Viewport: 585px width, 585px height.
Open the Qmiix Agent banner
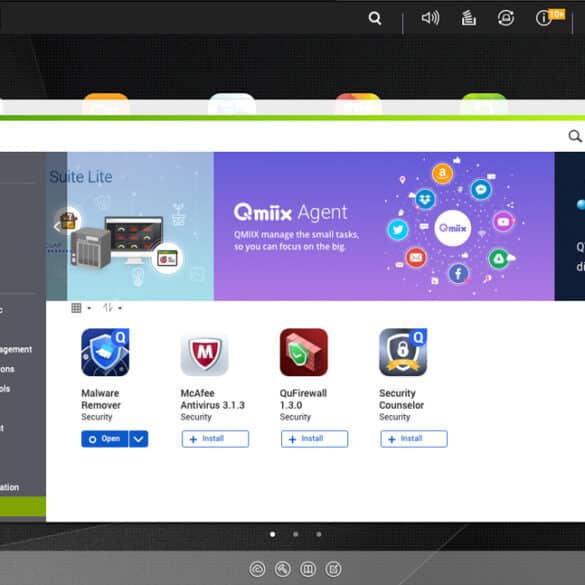pyautogui.click(x=384, y=226)
